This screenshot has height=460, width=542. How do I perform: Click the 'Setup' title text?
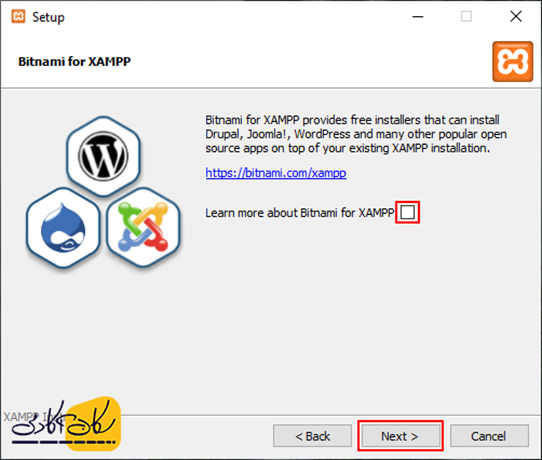point(48,17)
